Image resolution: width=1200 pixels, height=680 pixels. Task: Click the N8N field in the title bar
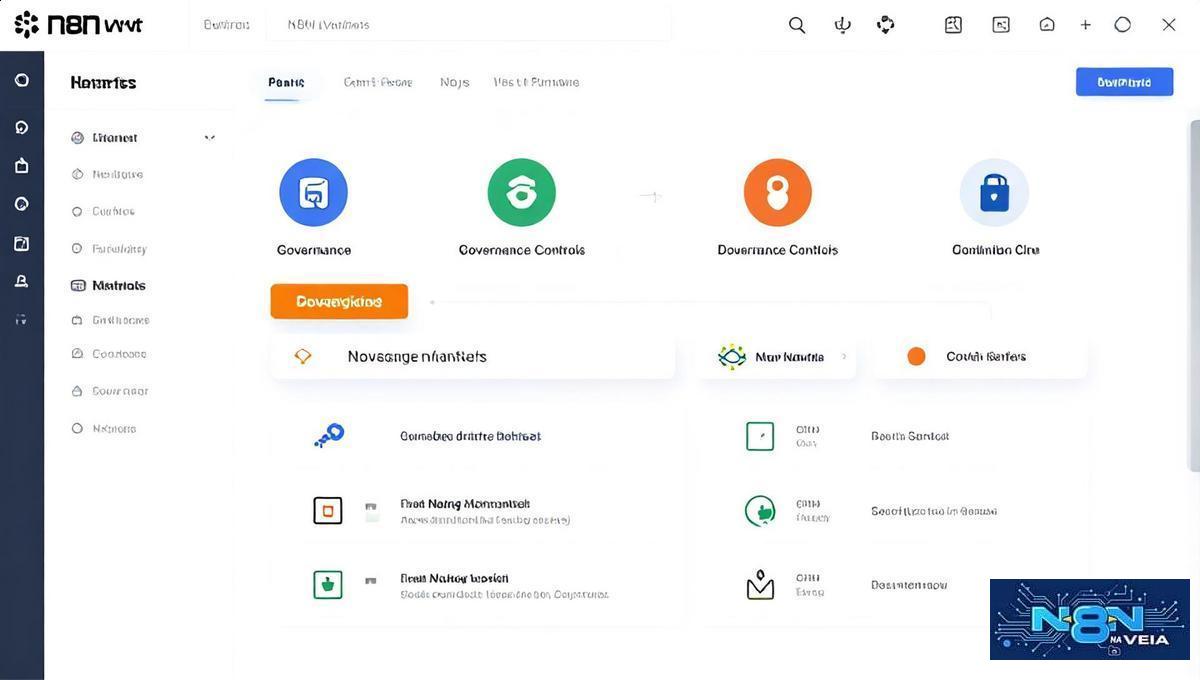point(469,25)
